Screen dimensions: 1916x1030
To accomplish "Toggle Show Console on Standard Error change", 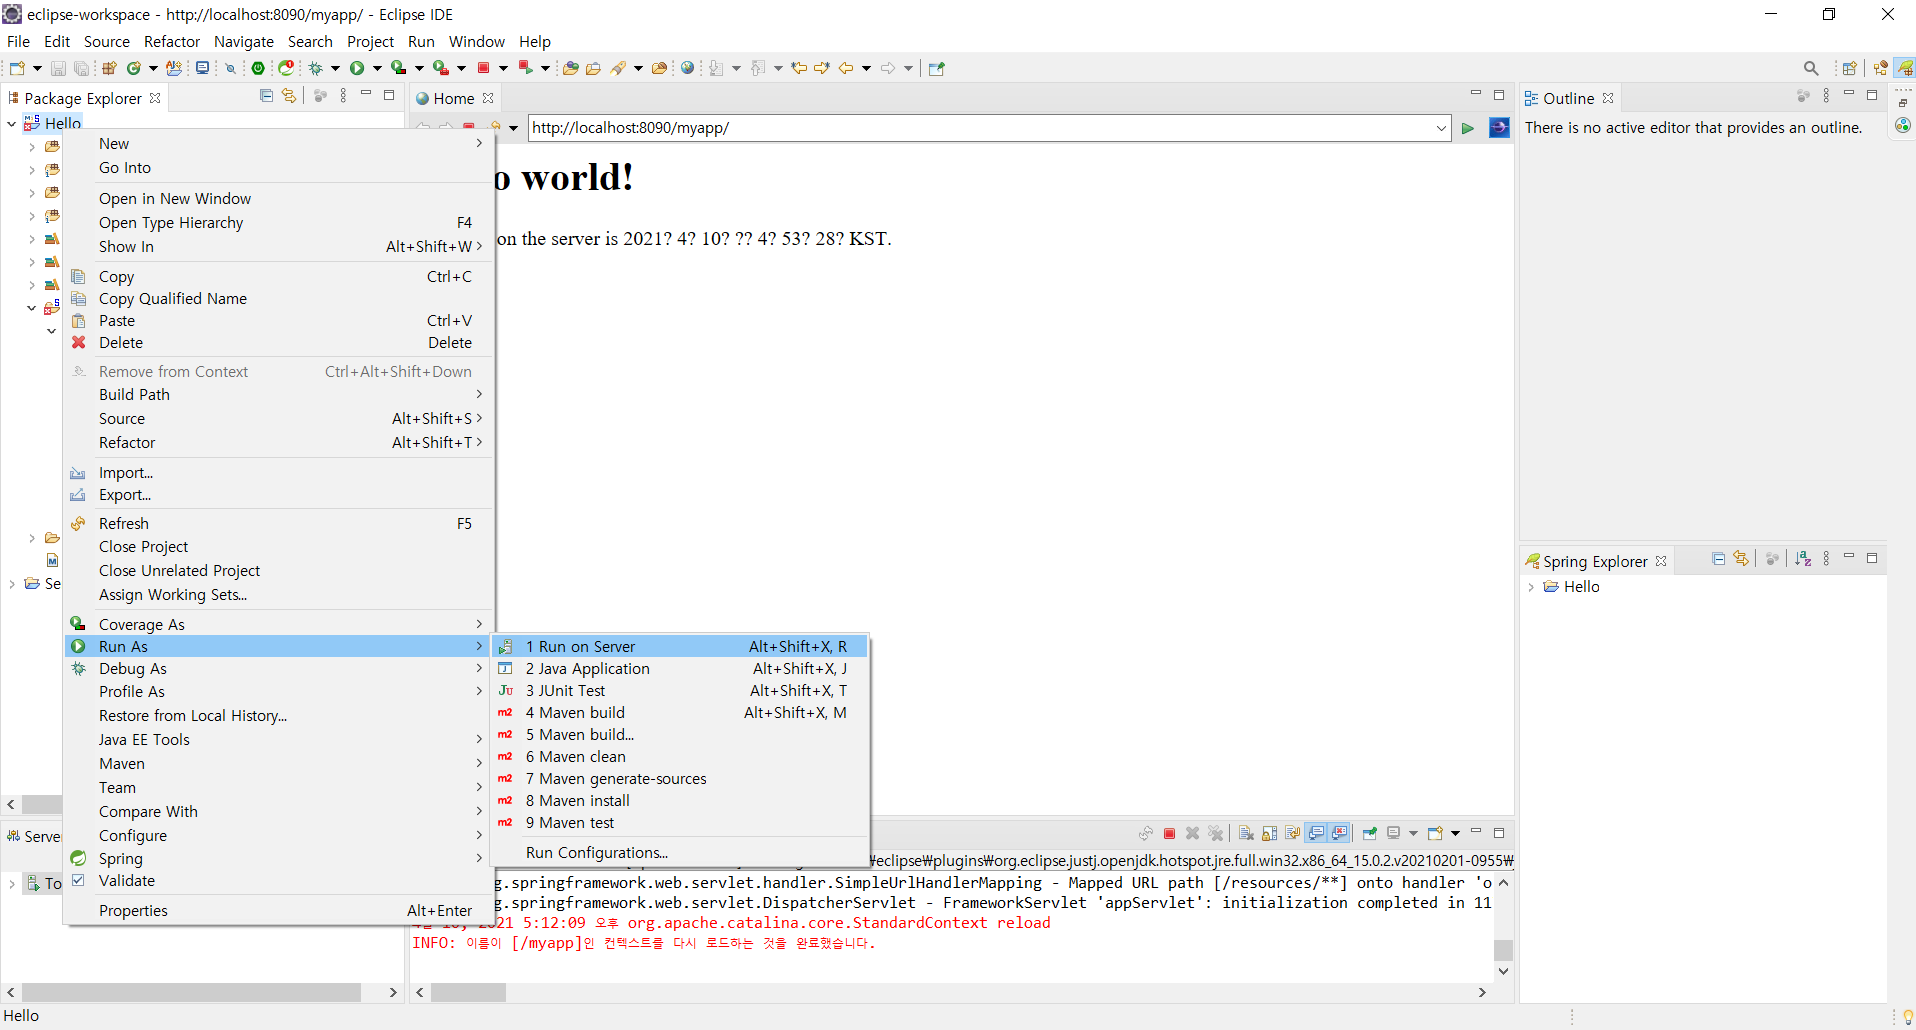I will click(1340, 833).
